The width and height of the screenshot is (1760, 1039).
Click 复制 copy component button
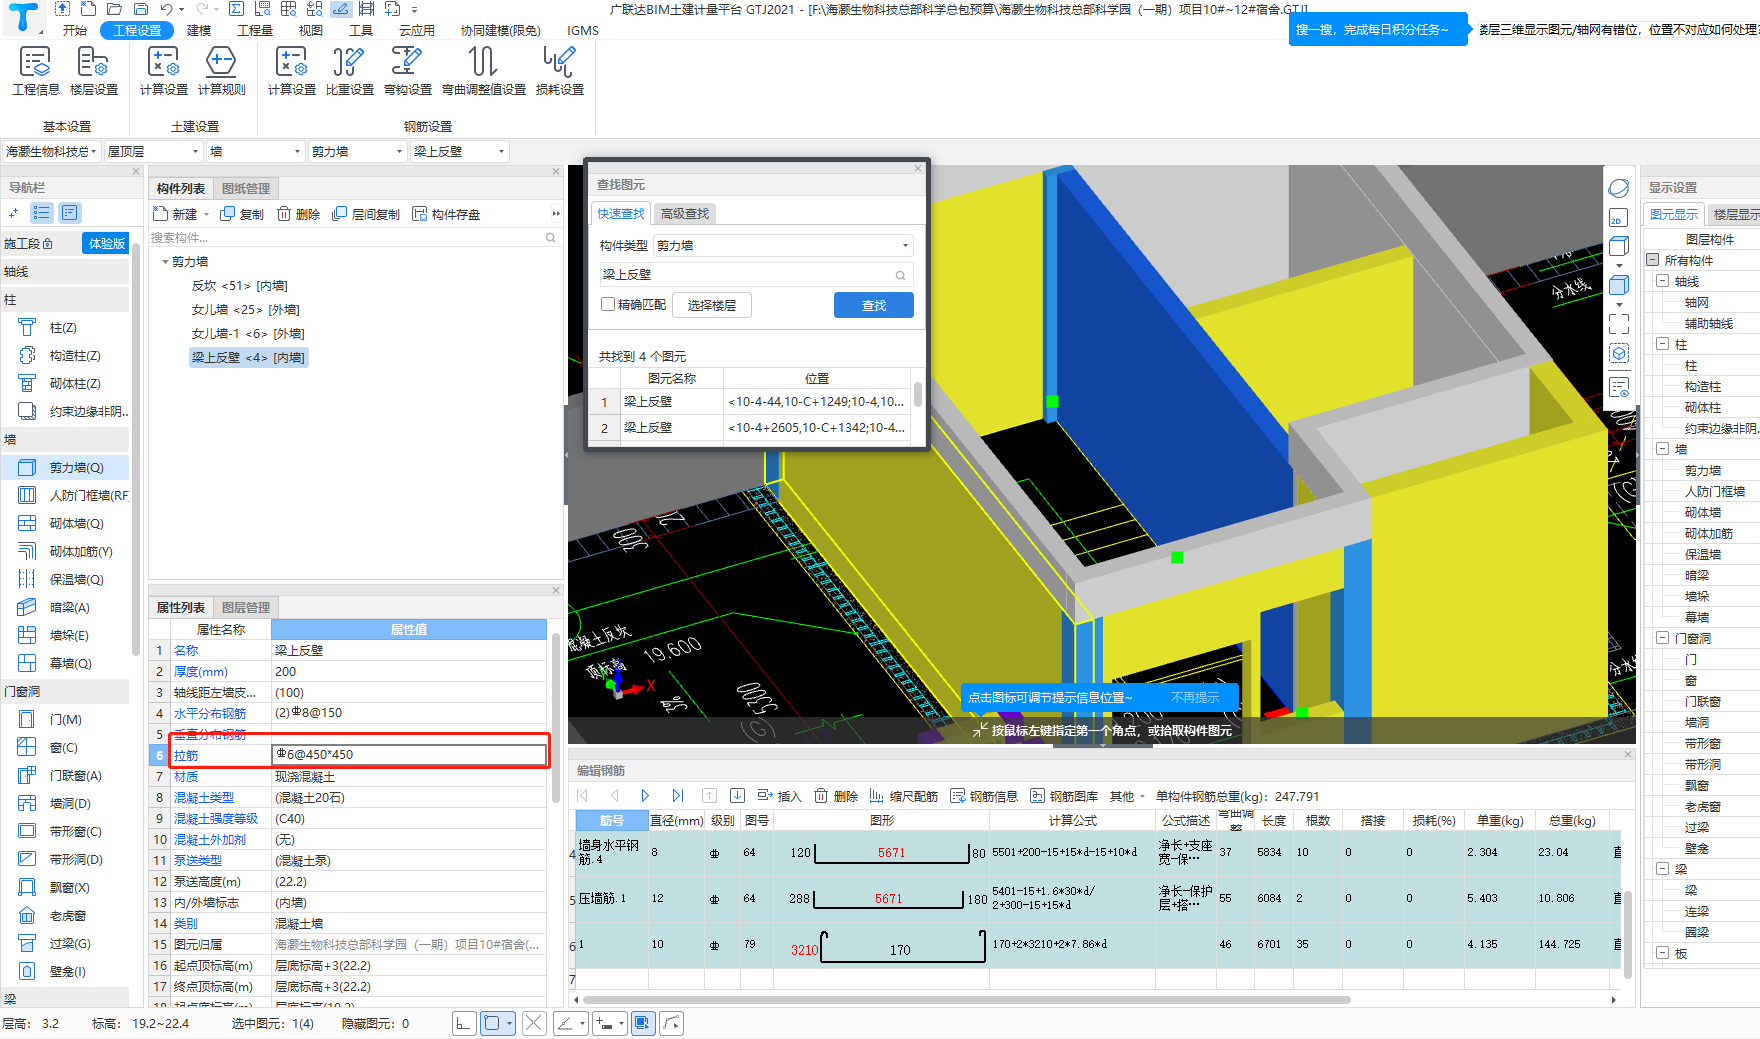pyautogui.click(x=242, y=214)
